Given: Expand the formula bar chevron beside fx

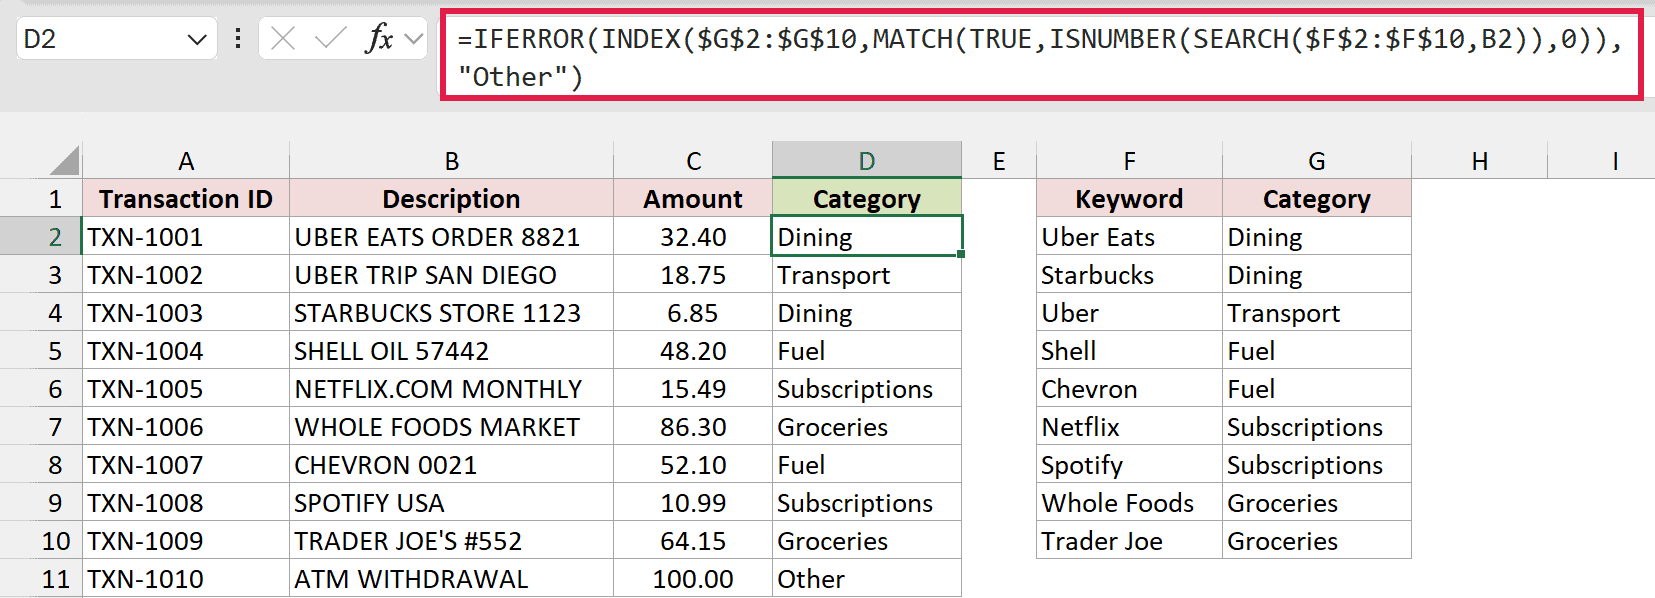Looking at the screenshot, I should click(x=413, y=40).
